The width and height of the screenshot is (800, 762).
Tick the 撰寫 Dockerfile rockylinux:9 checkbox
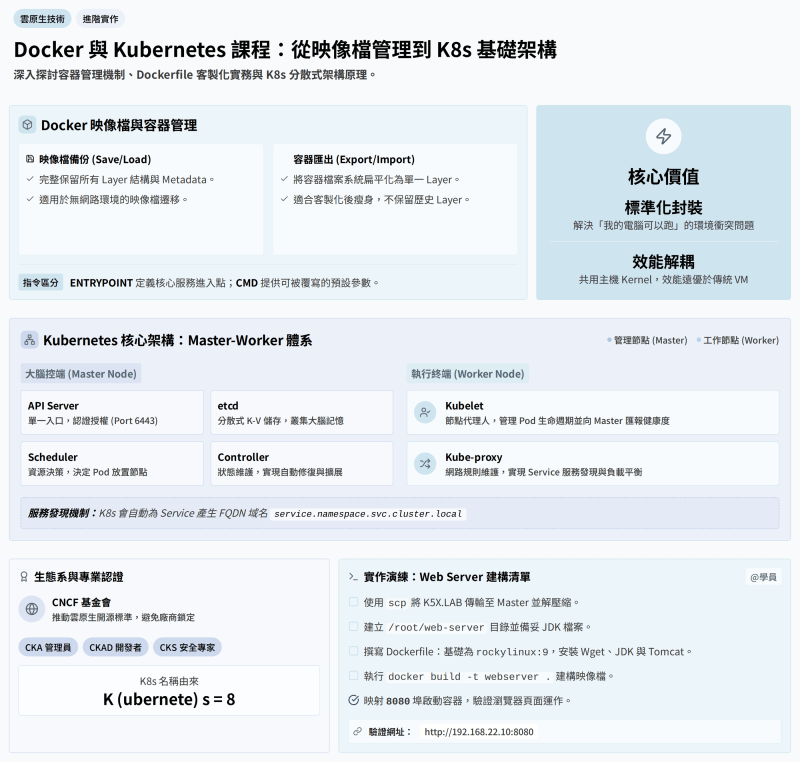pyautogui.click(x=353, y=651)
